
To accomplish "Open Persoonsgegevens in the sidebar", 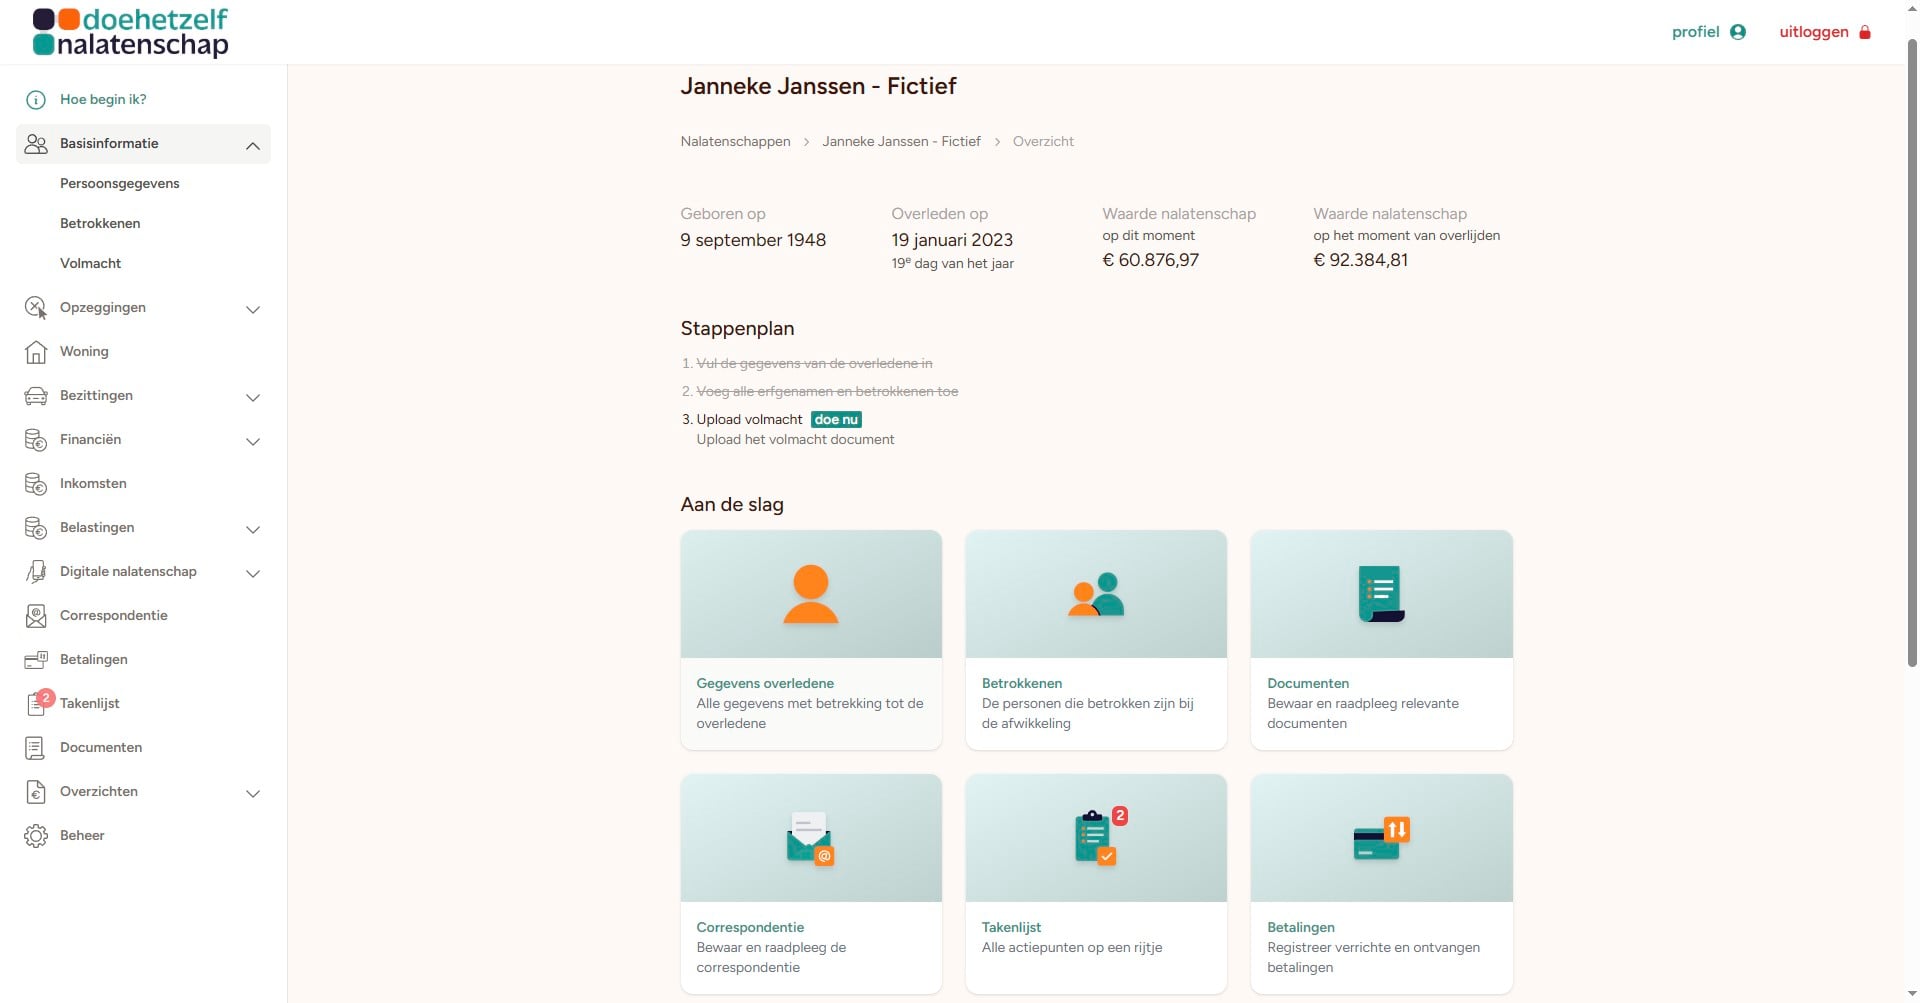I will pos(120,184).
